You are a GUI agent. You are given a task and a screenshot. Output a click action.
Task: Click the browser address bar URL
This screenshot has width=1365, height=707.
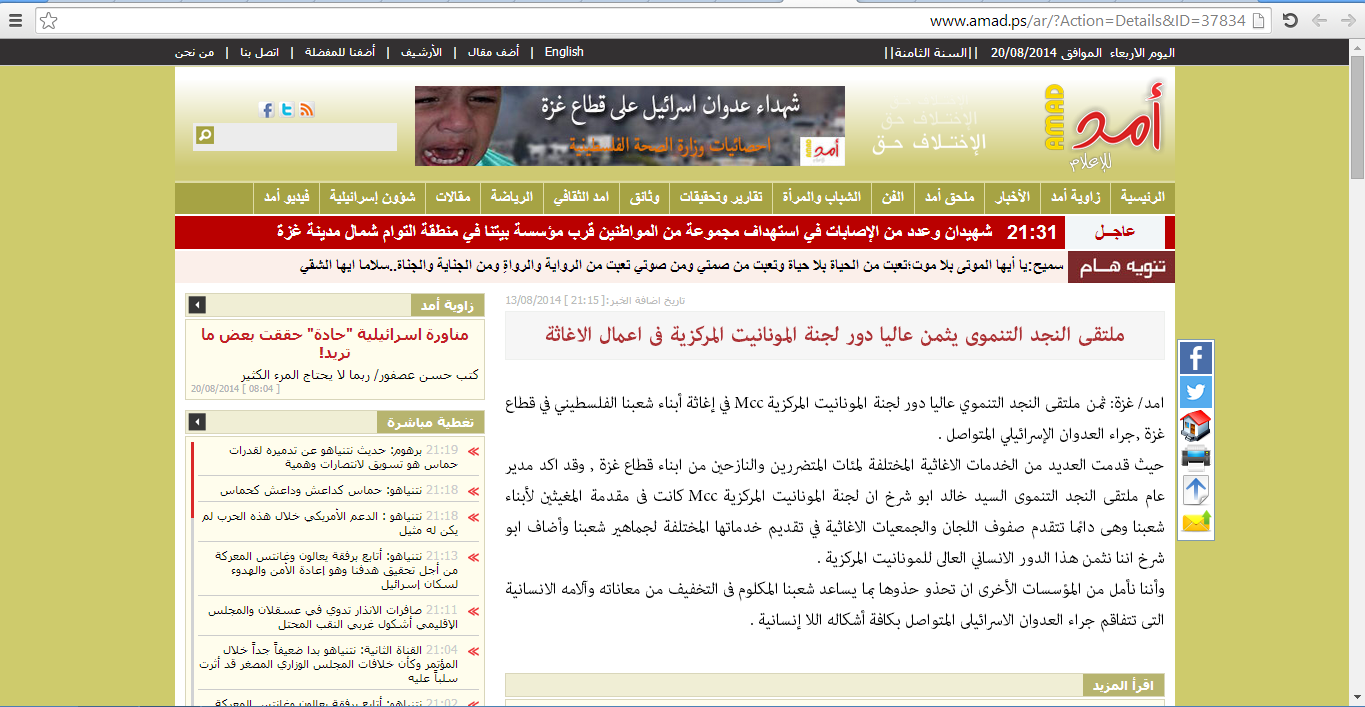pyautogui.click(x=1088, y=20)
